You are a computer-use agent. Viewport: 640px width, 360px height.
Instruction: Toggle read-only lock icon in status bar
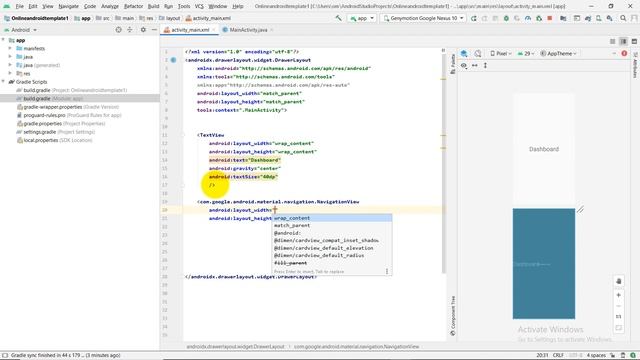[x=613, y=356]
